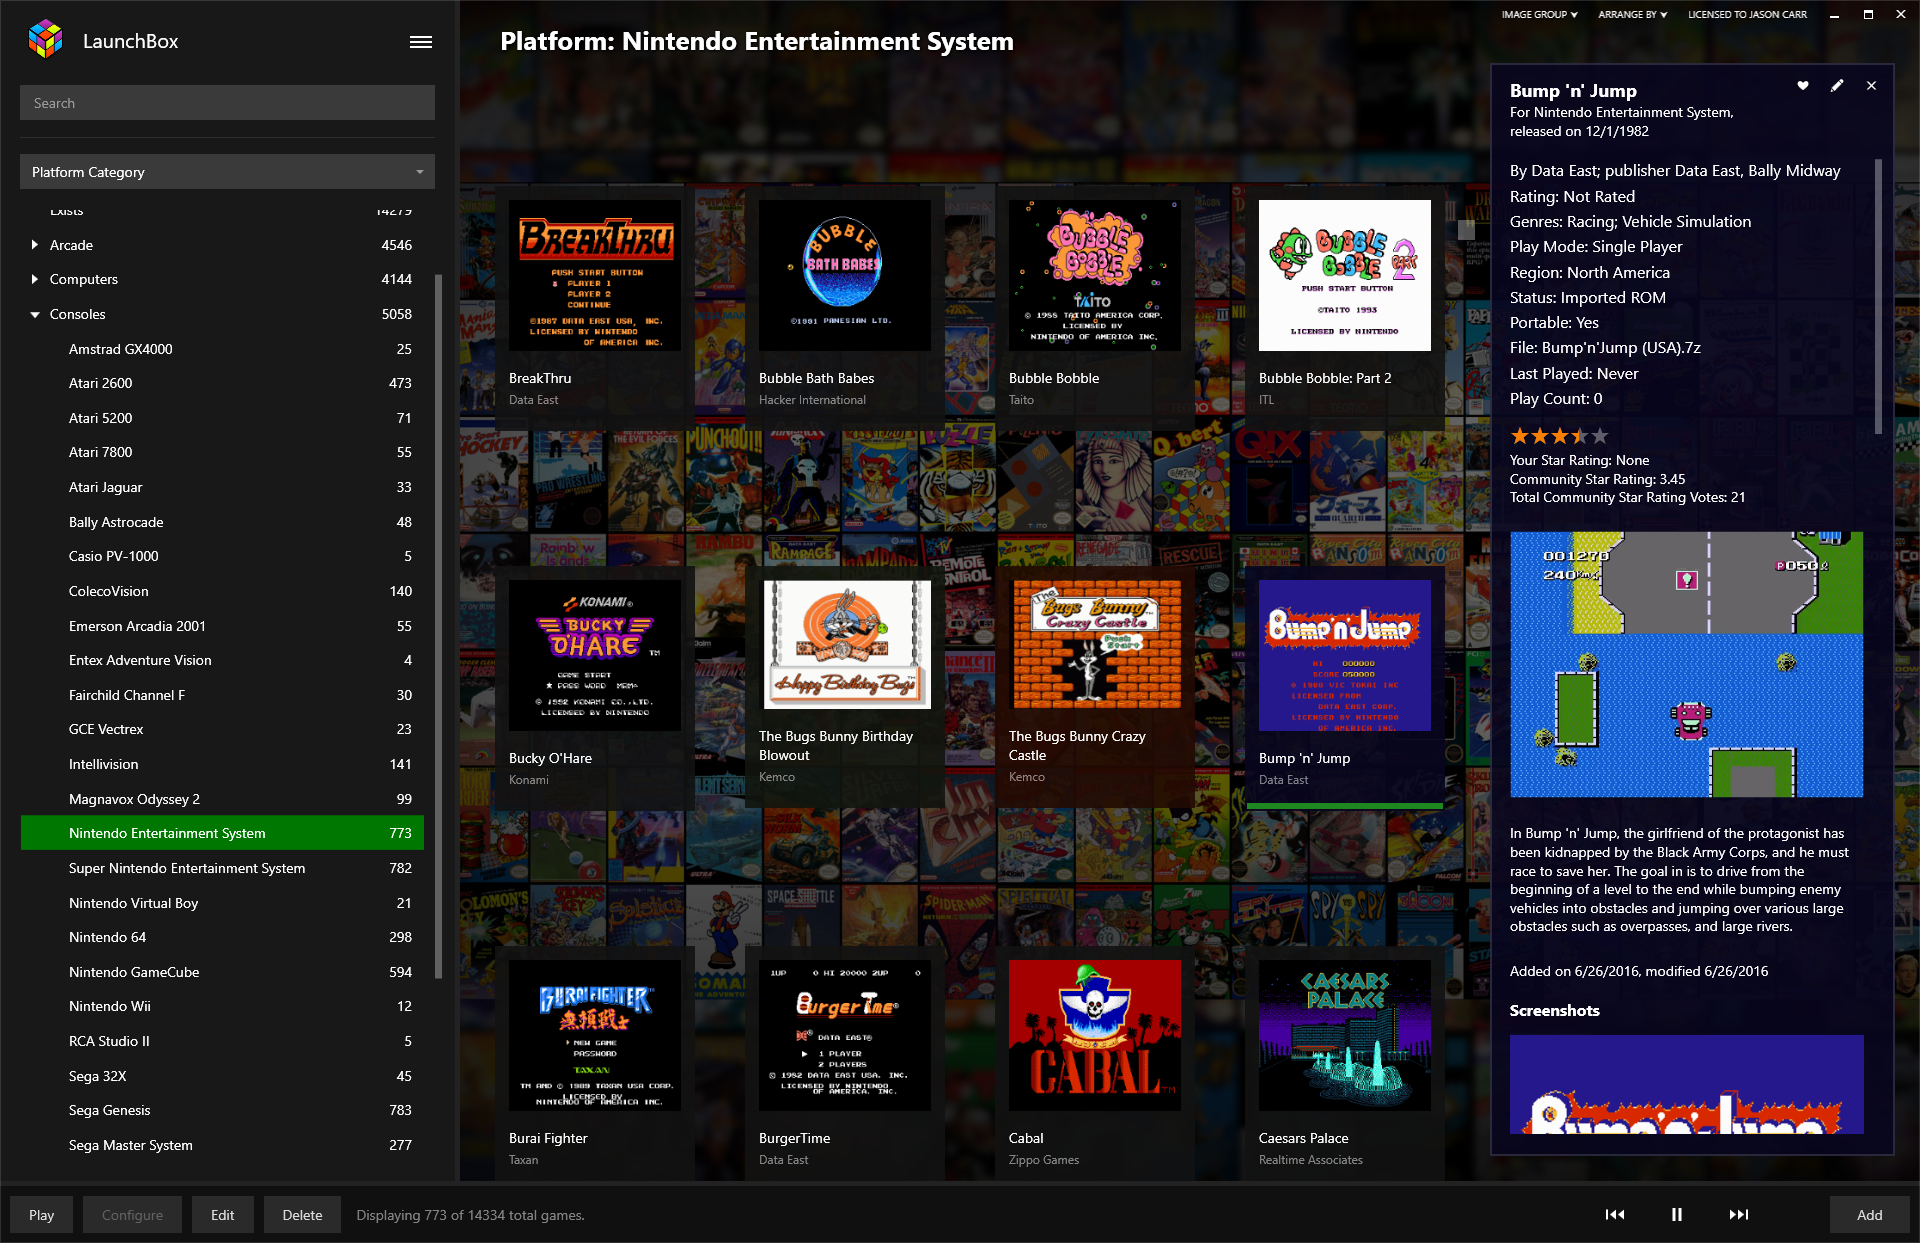This screenshot has width=1920, height=1243.
Task: Open Bump 'n' Jump gameplay screenshot
Action: pos(1686,664)
